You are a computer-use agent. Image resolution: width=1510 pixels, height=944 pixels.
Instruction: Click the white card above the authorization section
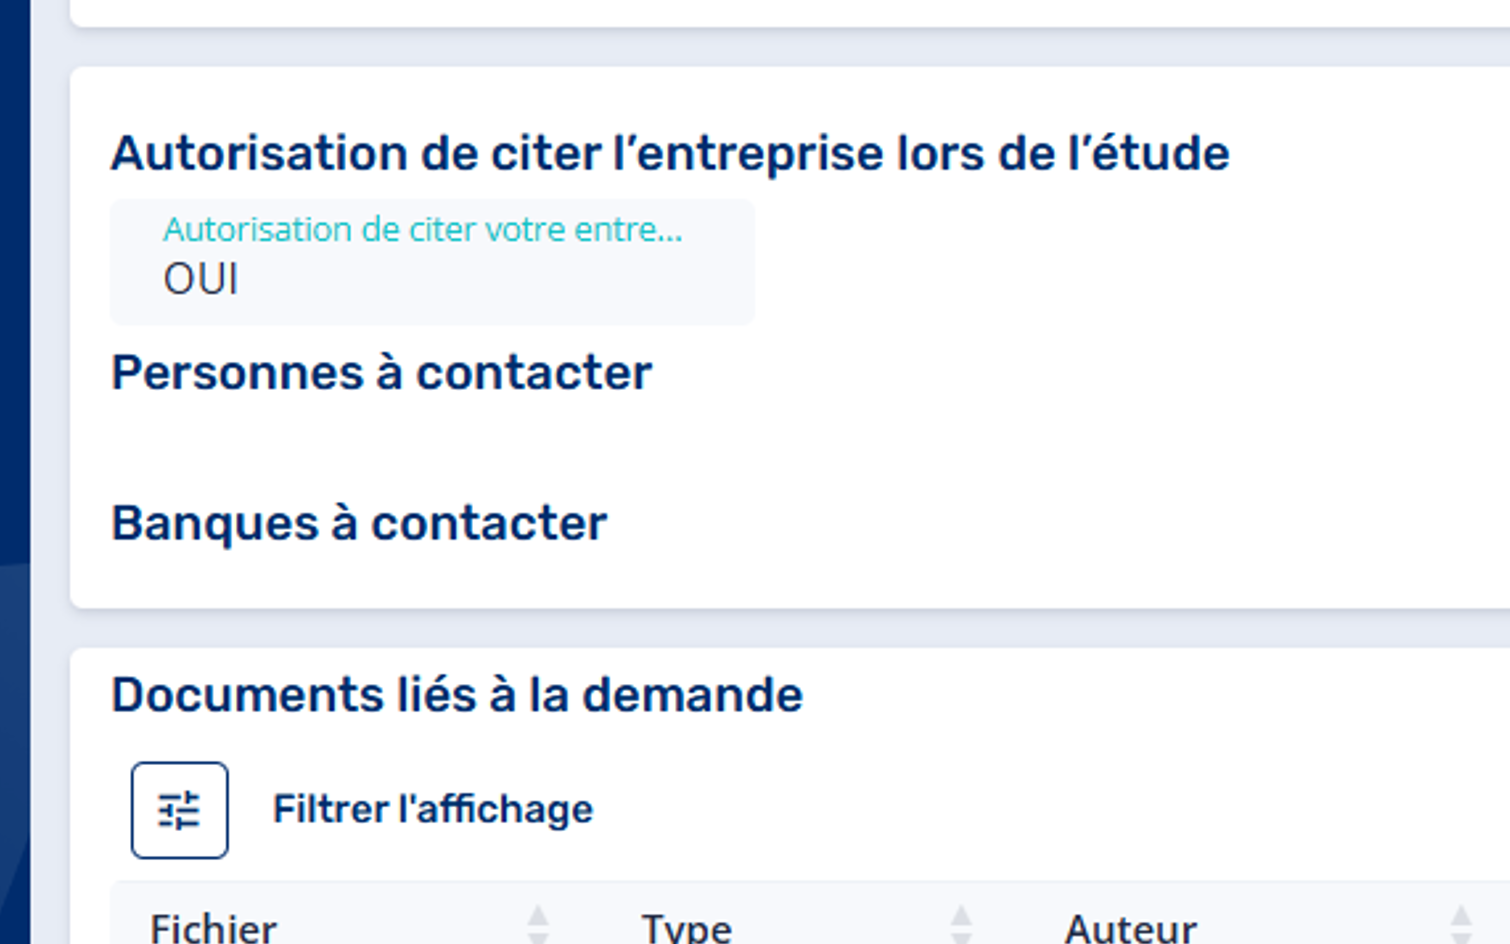click(x=790, y=12)
